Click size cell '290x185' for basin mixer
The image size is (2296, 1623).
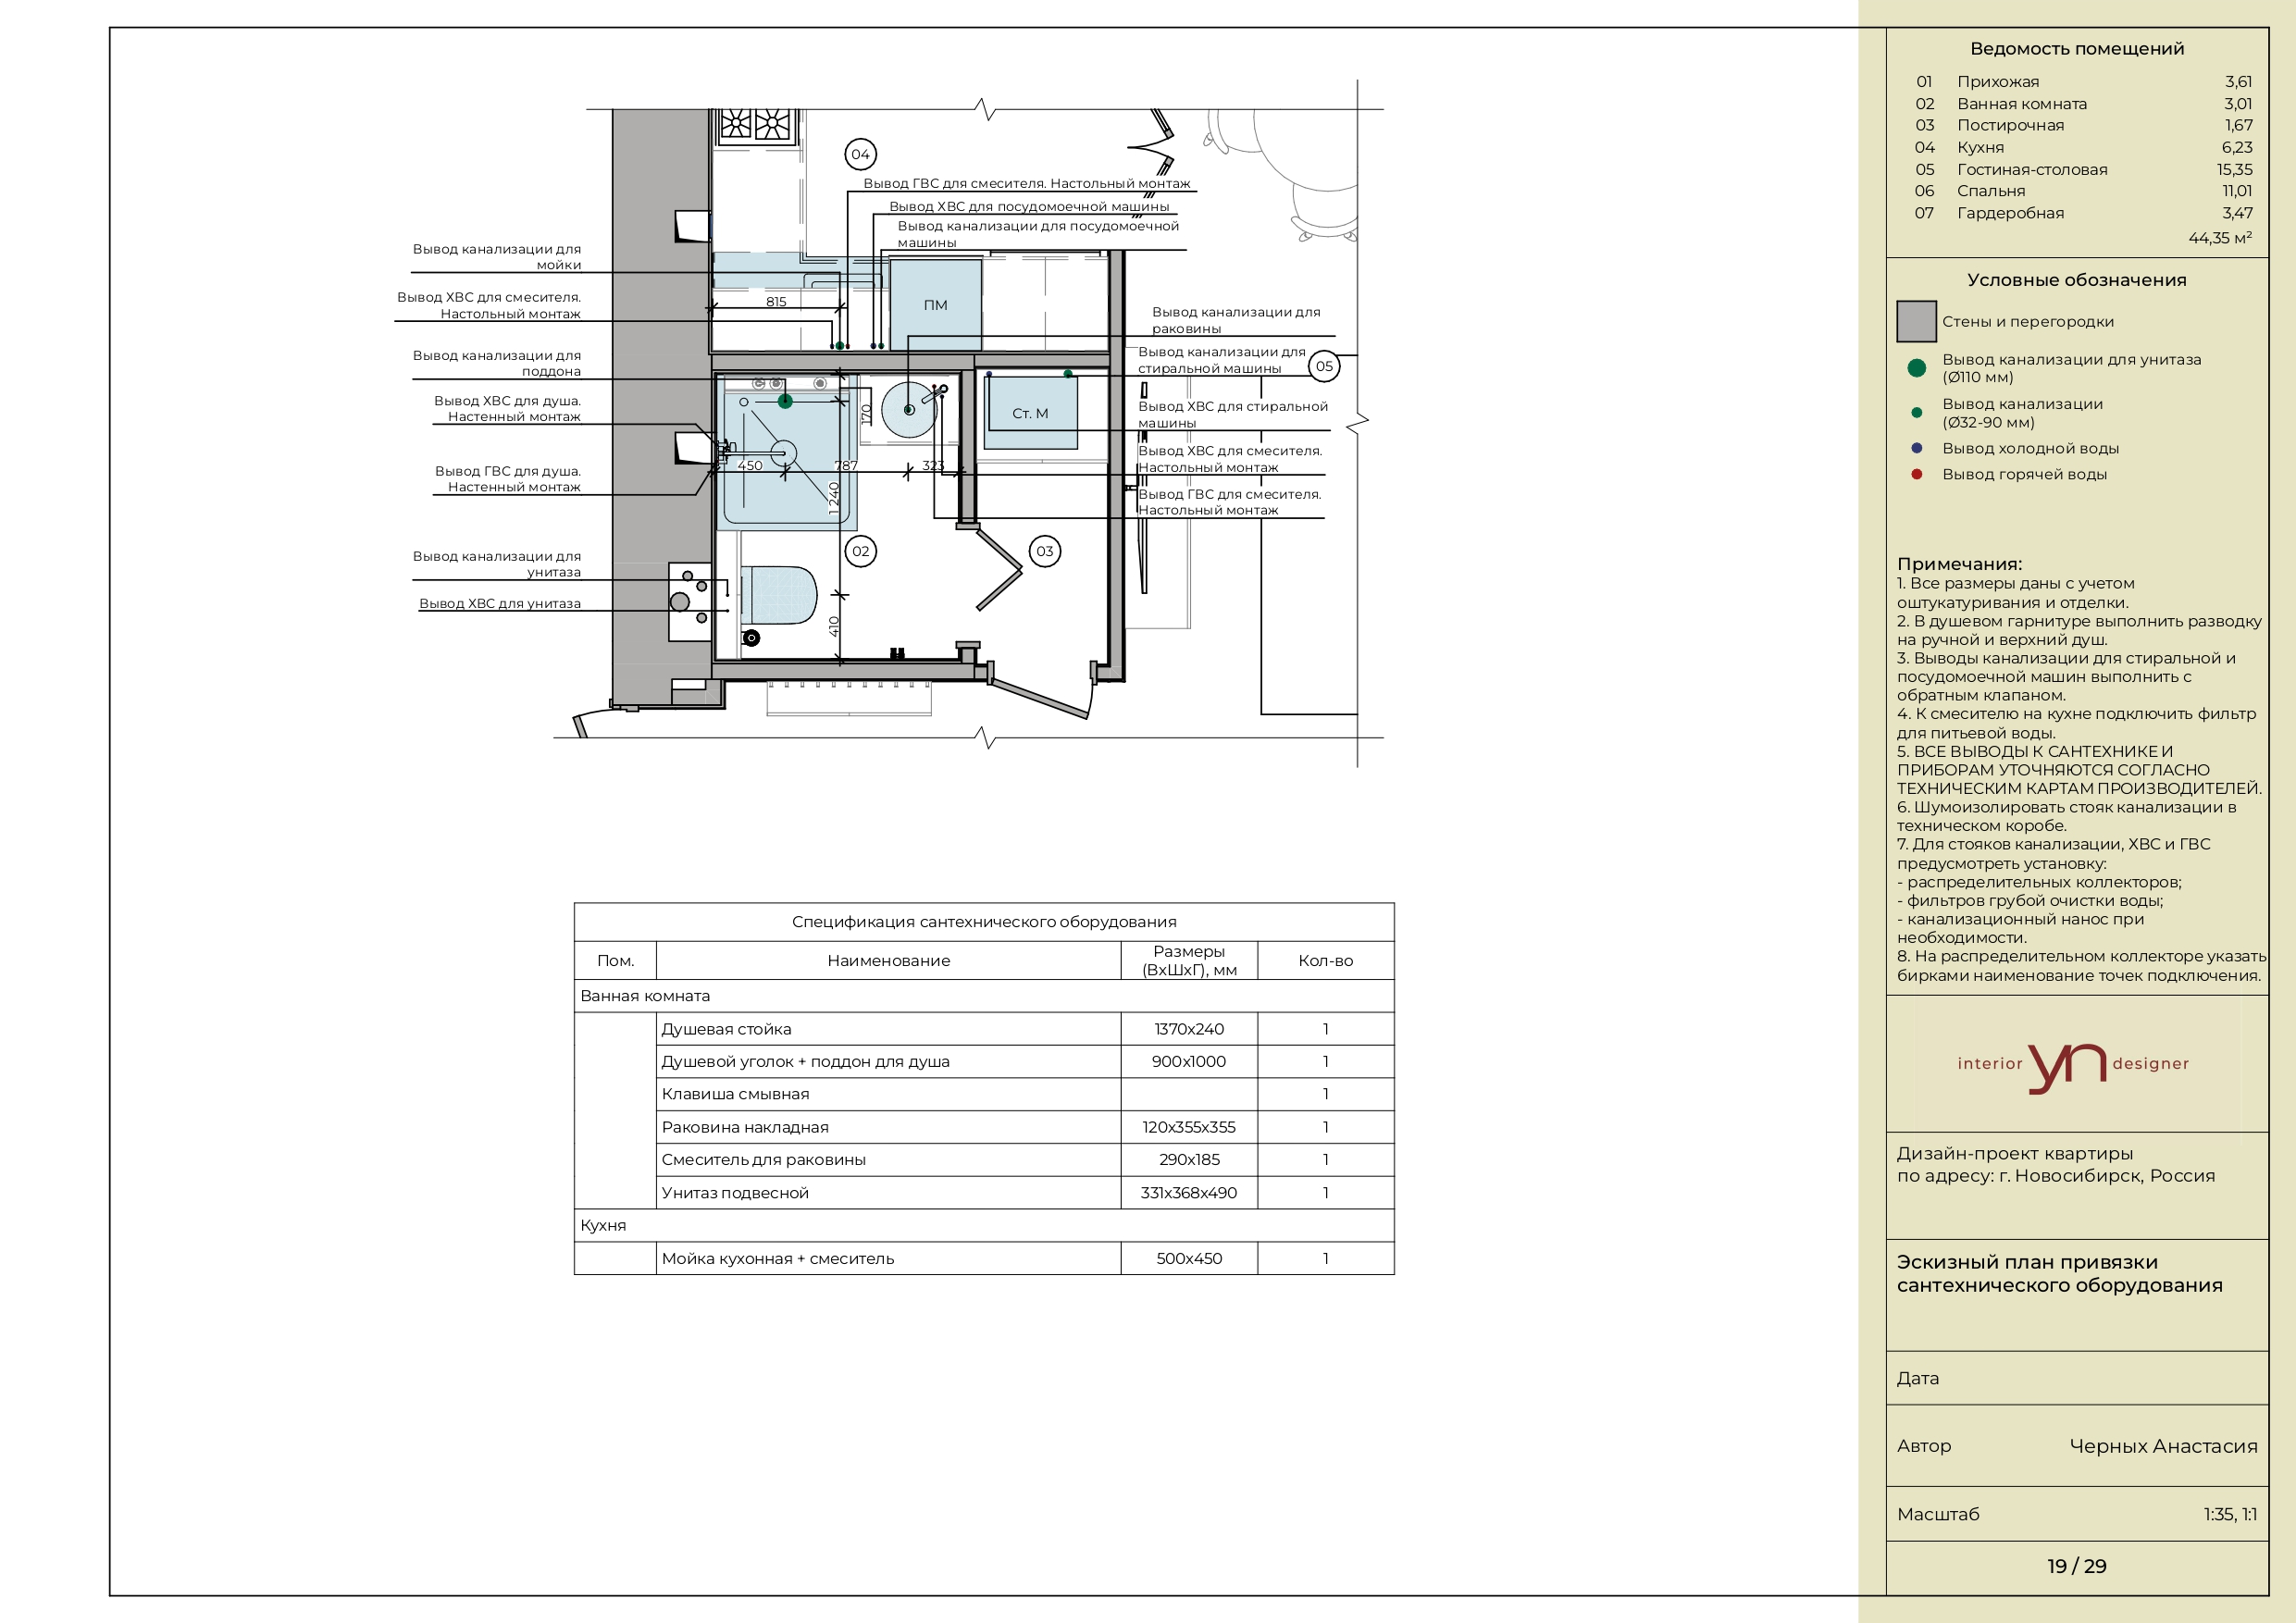1189,1159
